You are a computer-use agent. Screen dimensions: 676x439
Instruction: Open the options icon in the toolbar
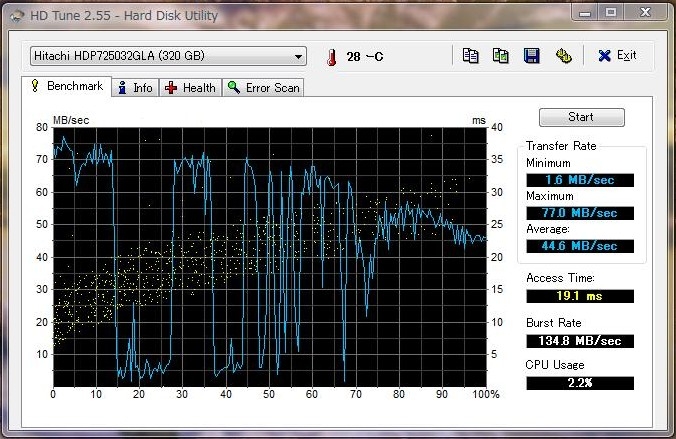(x=563, y=56)
